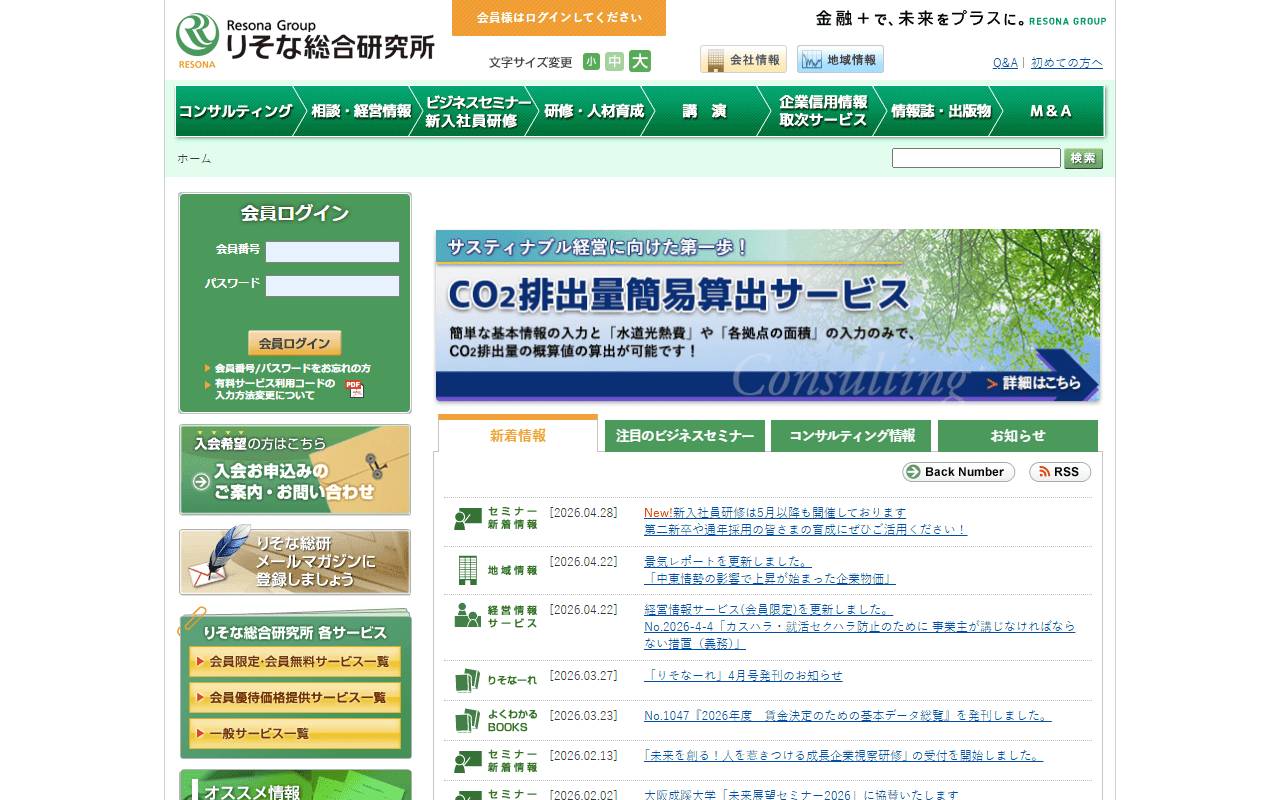Open 相談・経営情報 menu
1280x800 pixels.
coord(359,111)
